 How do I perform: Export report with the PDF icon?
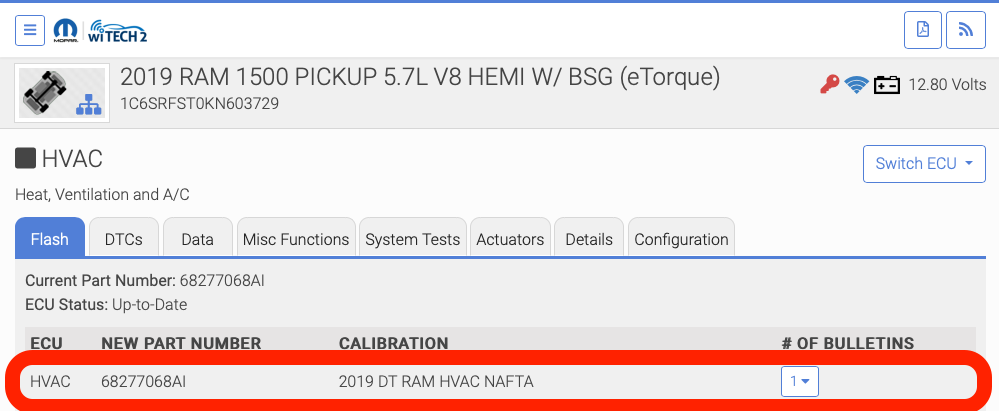(x=922, y=30)
